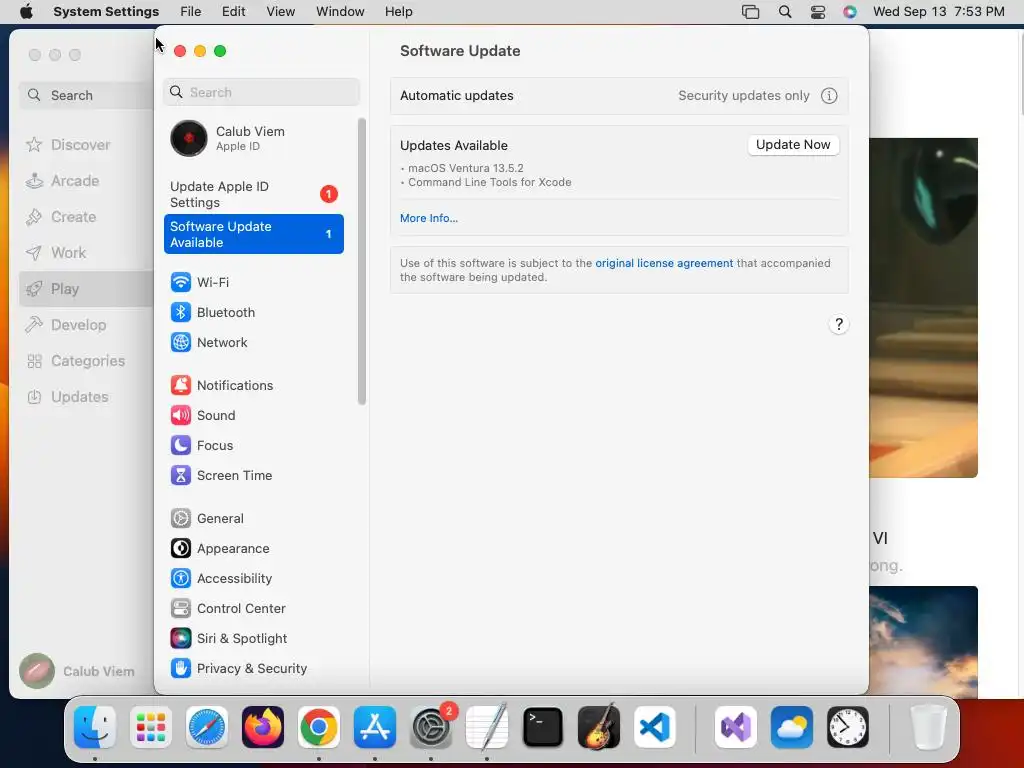The width and height of the screenshot is (1024, 768).
Task: Open Notifications settings pane
Action: click(253, 385)
